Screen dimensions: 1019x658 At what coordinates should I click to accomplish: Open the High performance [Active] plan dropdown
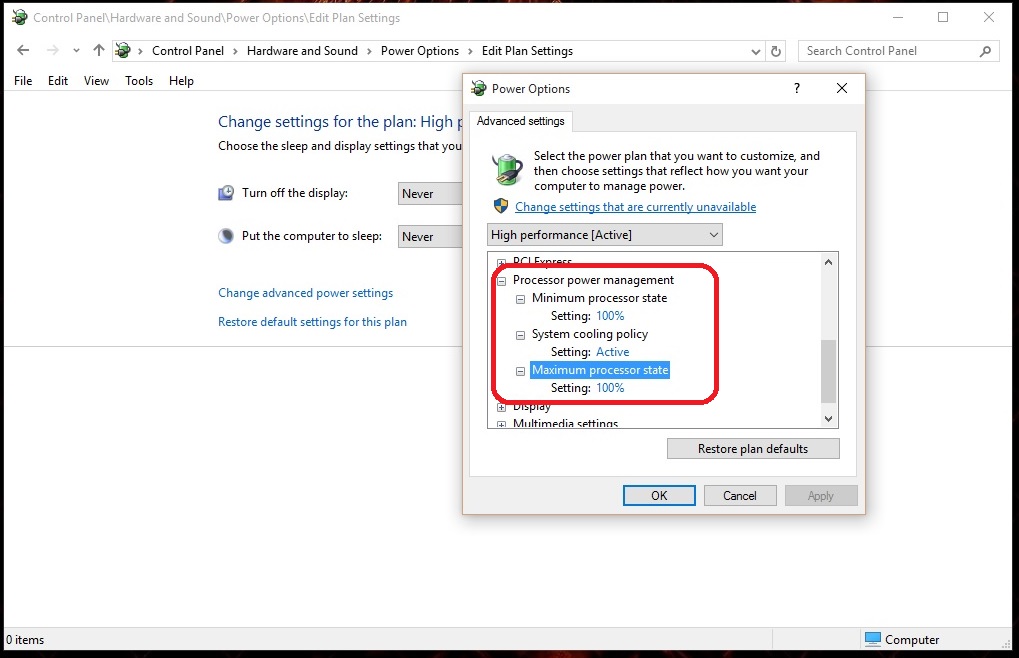point(604,234)
